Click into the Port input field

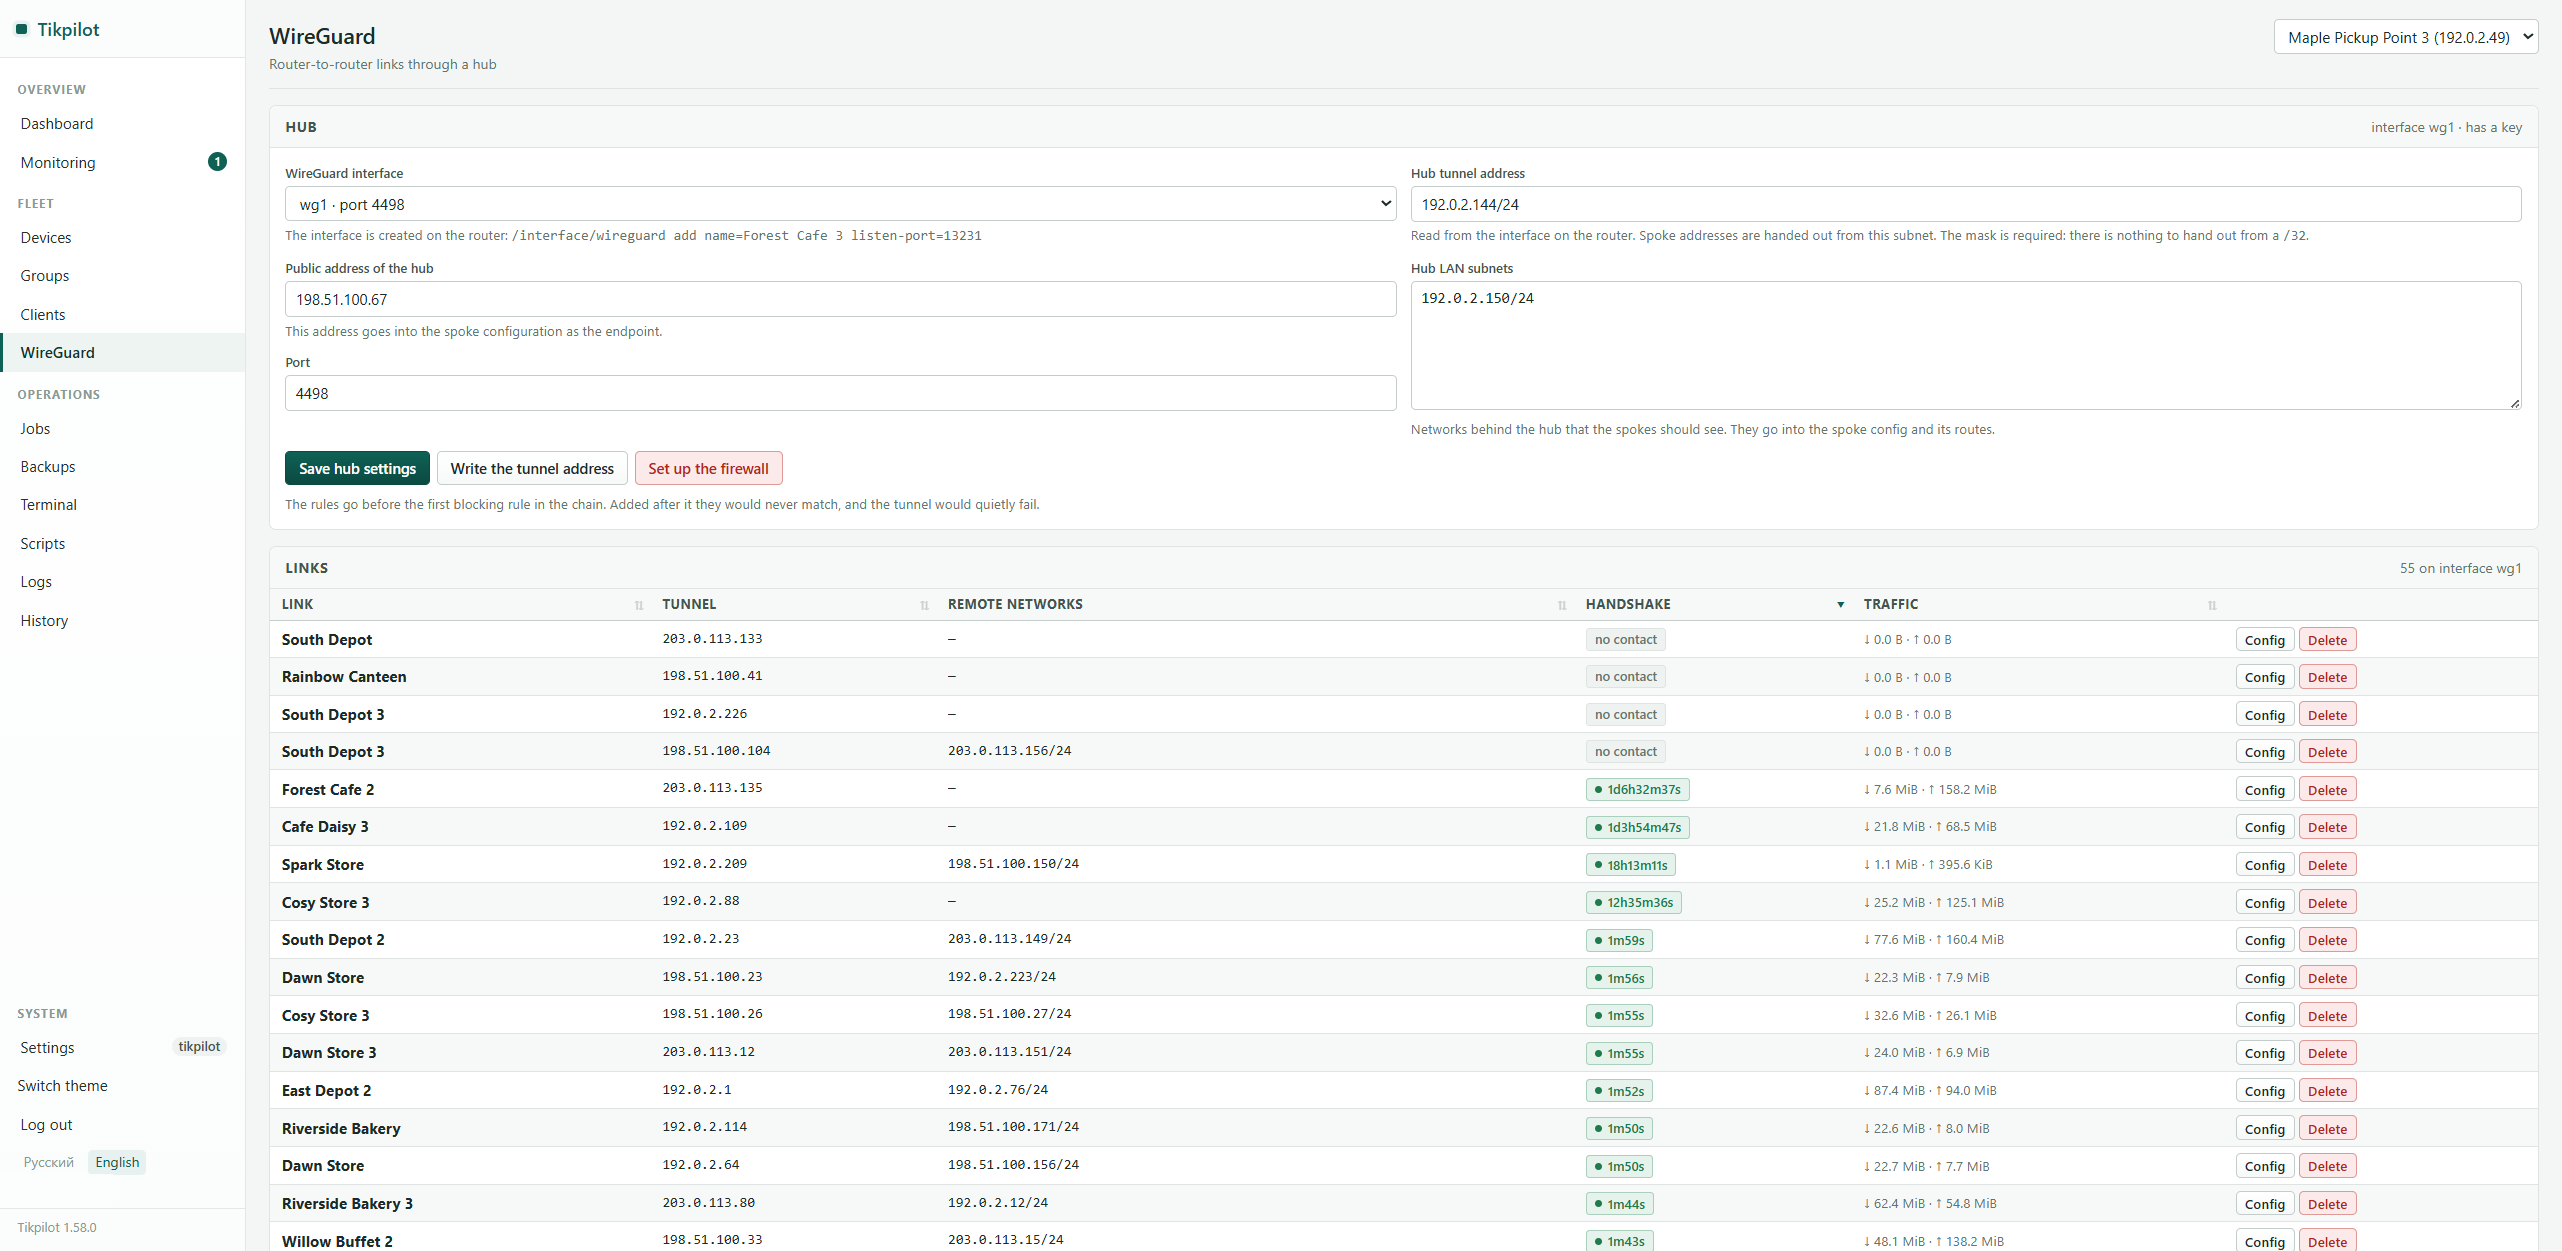click(x=840, y=393)
